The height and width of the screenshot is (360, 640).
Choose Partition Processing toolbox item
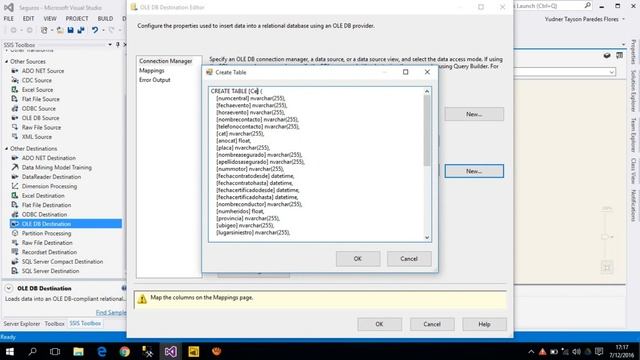point(47,233)
